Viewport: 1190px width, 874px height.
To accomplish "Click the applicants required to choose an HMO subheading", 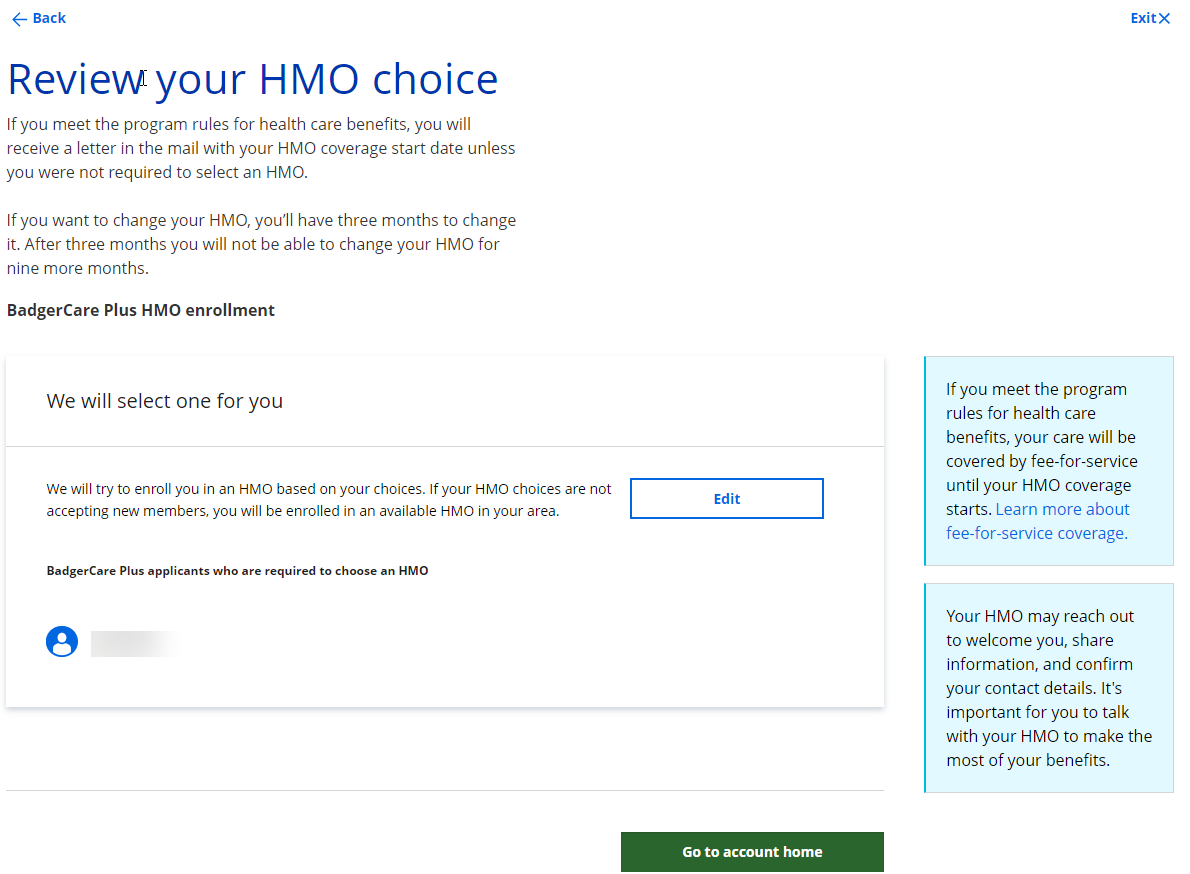I will coord(237,571).
